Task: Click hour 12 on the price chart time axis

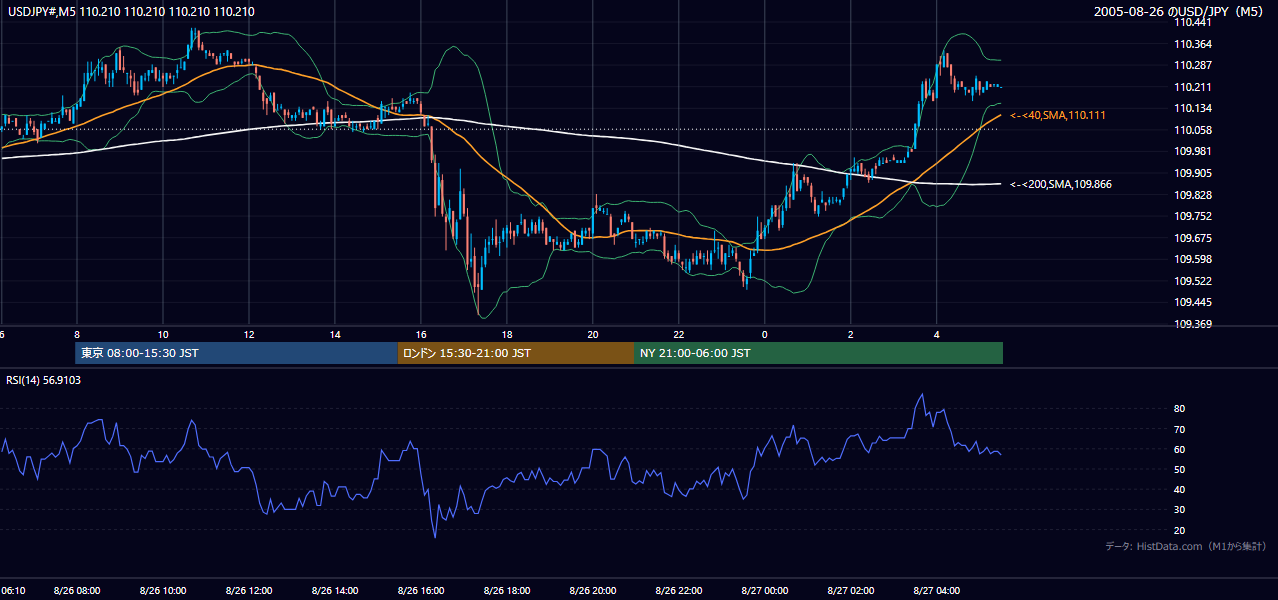Action: (x=248, y=334)
